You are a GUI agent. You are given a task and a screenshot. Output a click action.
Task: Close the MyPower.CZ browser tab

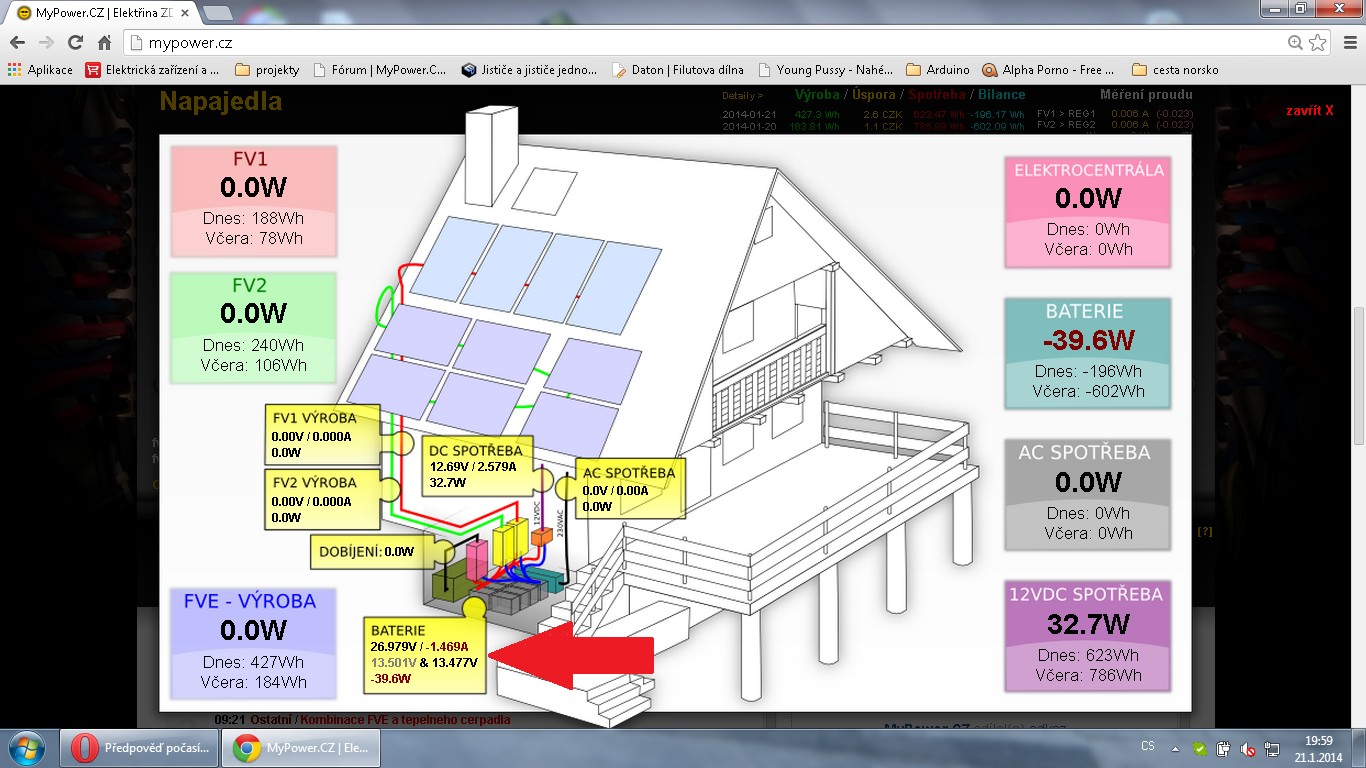click(x=185, y=12)
